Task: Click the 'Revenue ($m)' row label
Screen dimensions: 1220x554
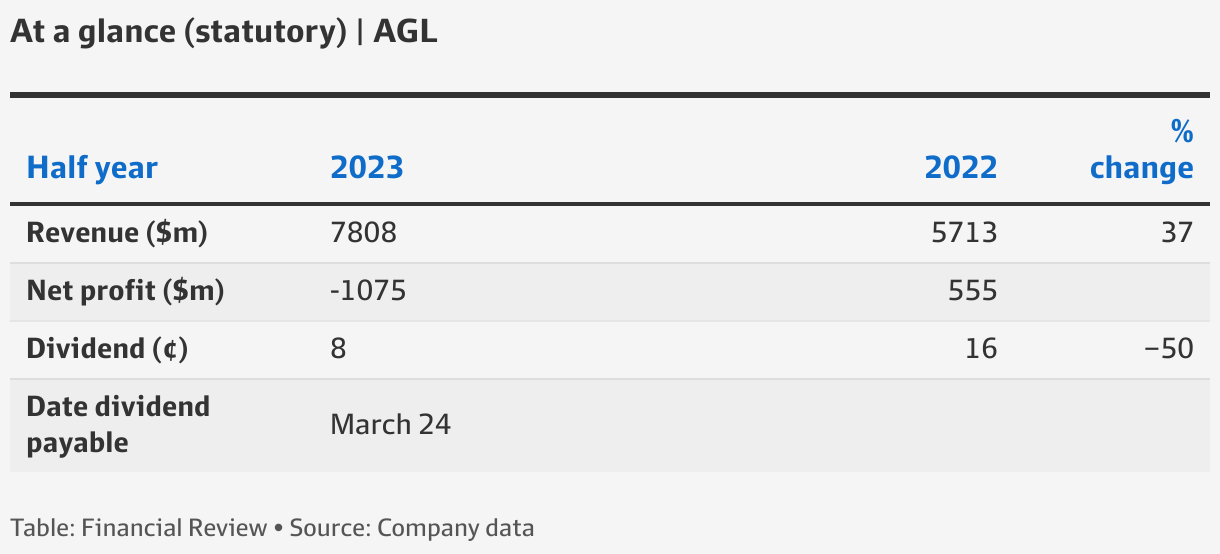Action: click(117, 233)
